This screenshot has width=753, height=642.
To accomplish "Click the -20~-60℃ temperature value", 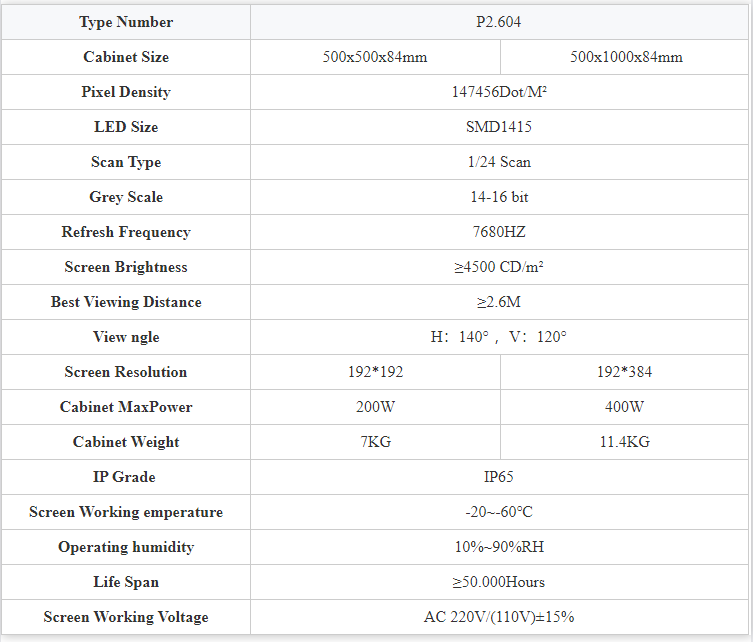I will [499, 512].
